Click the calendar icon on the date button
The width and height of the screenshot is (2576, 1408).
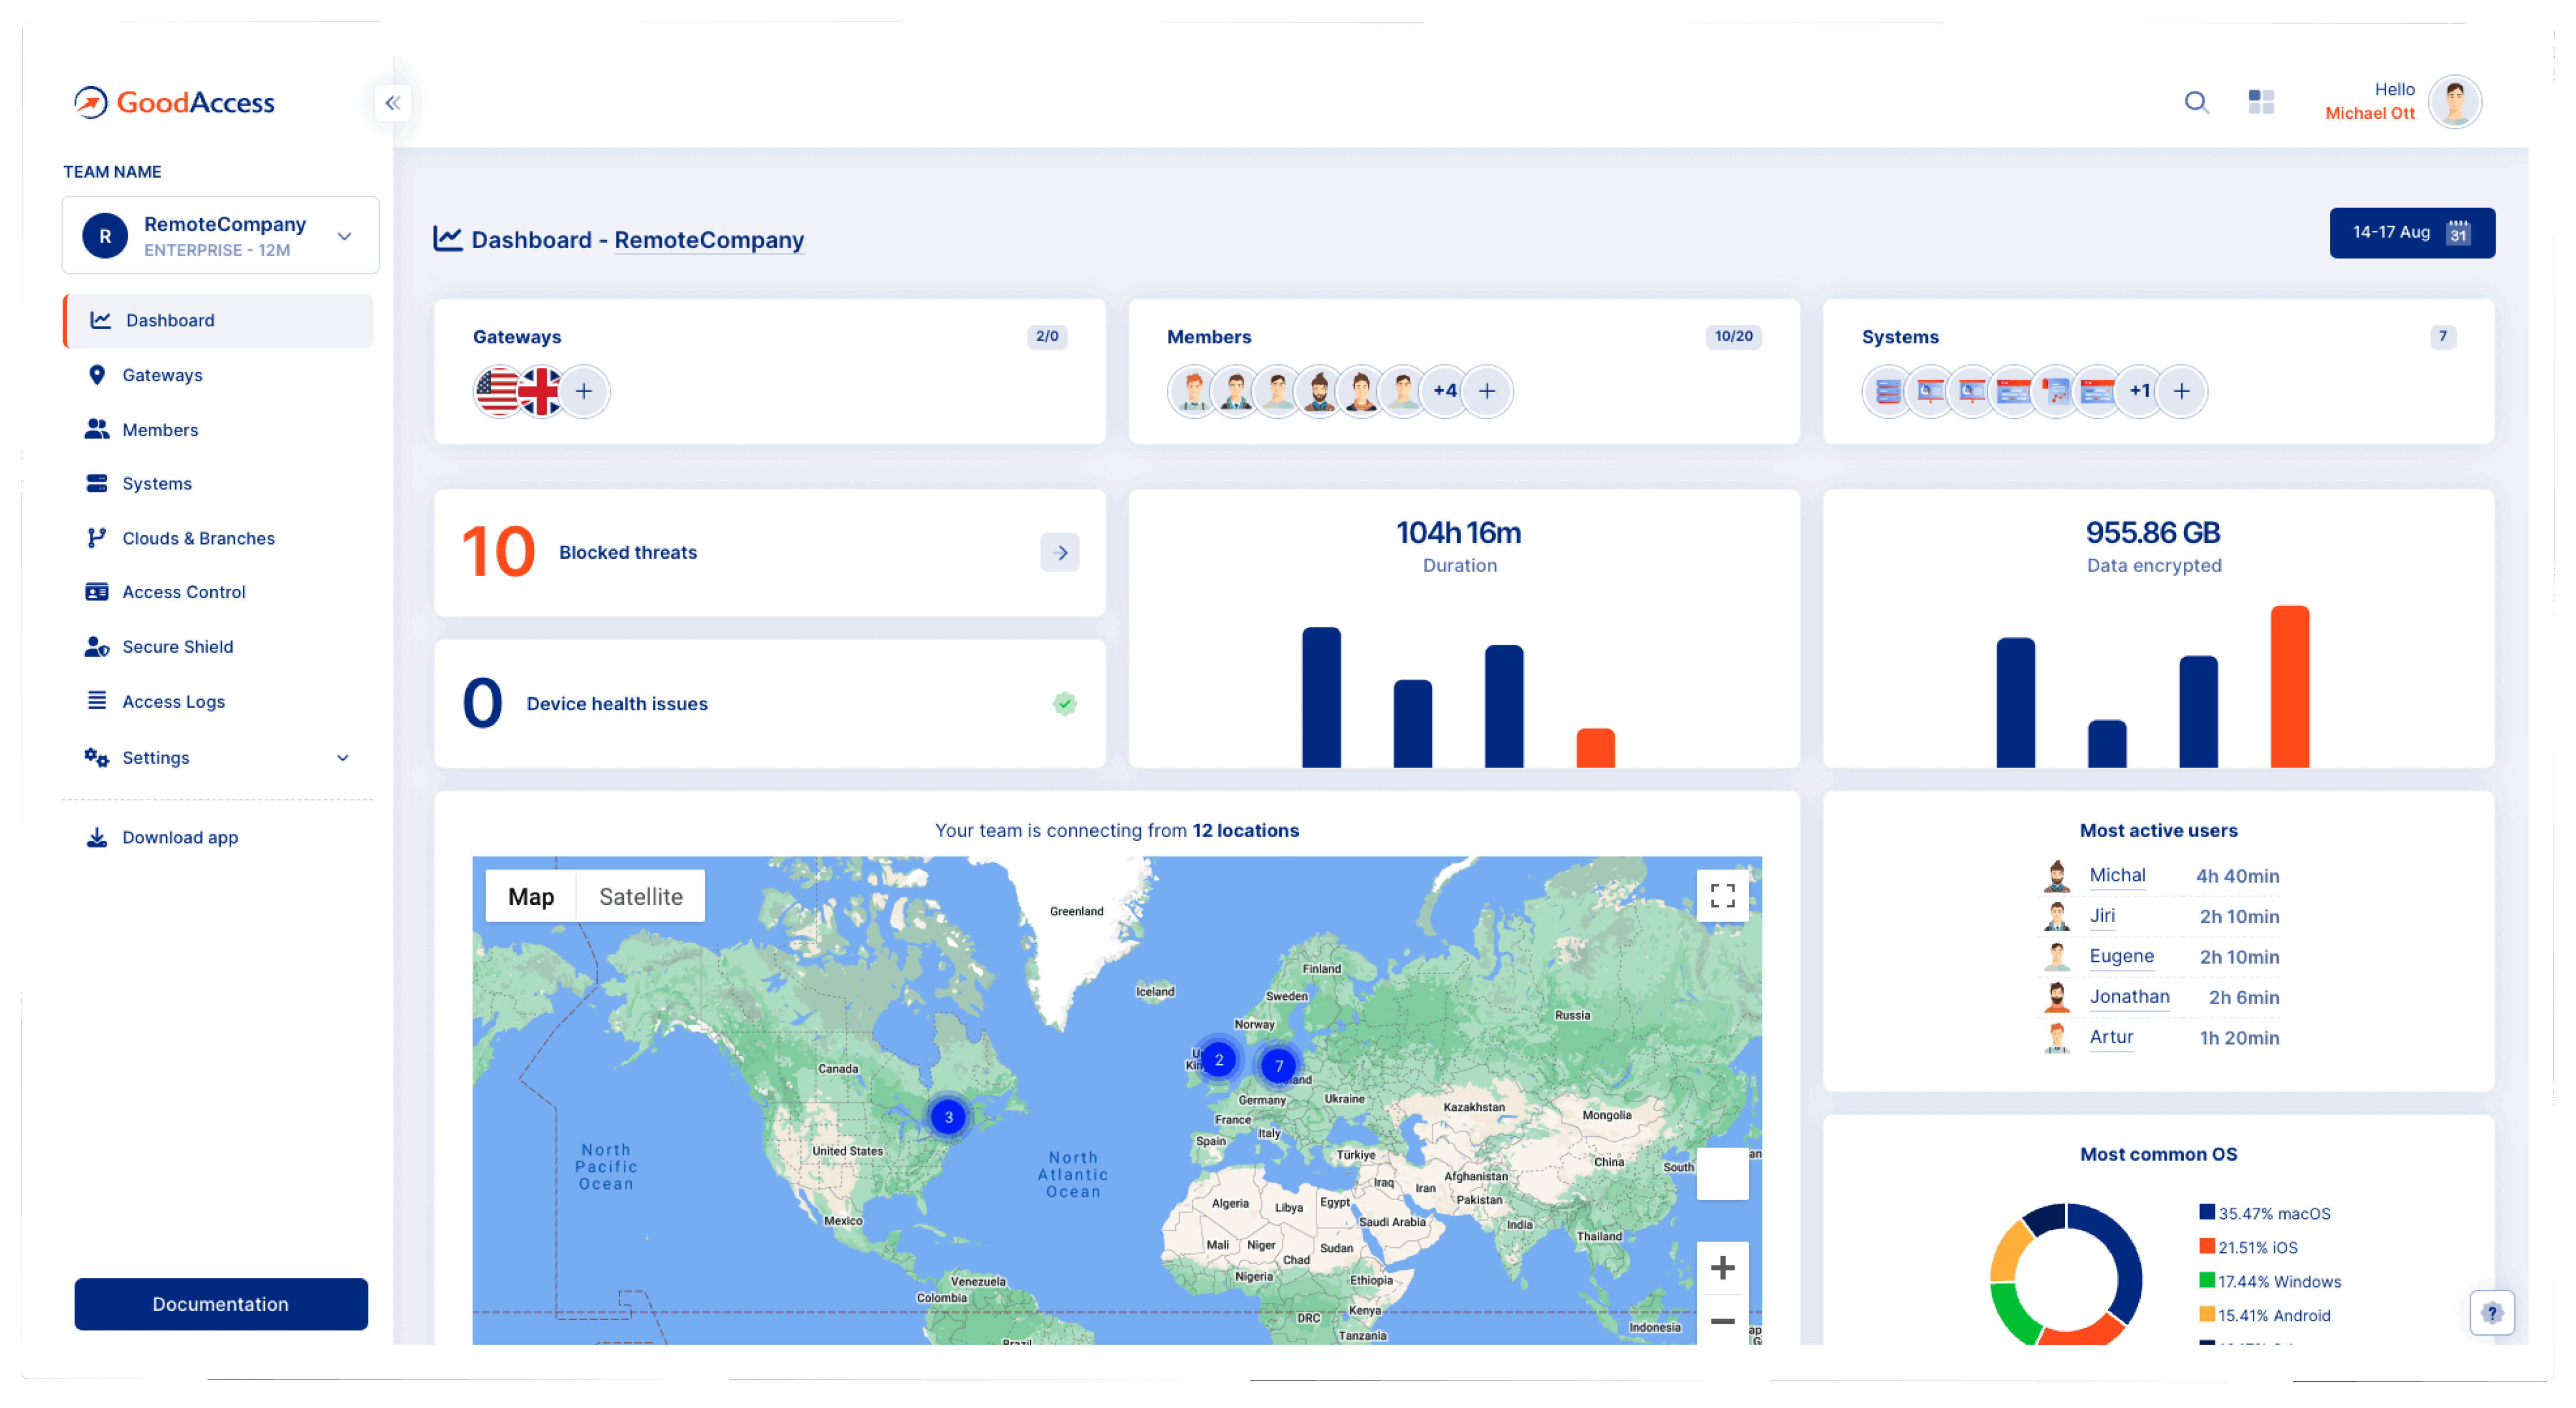(x=2458, y=233)
